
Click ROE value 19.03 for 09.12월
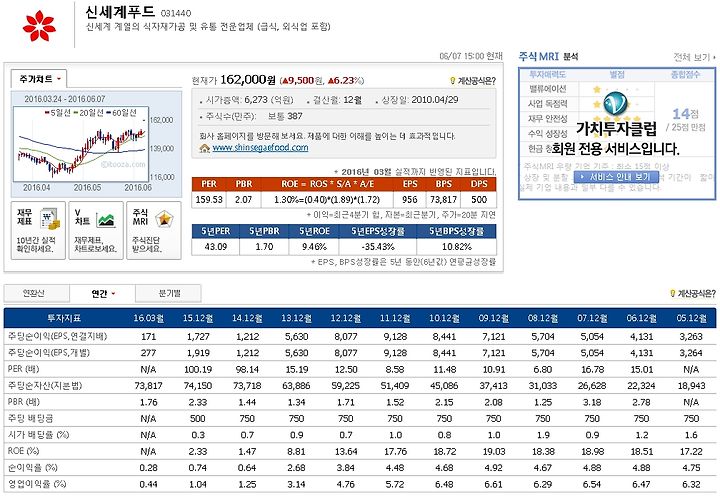pyautogui.click(x=494, y=451)
